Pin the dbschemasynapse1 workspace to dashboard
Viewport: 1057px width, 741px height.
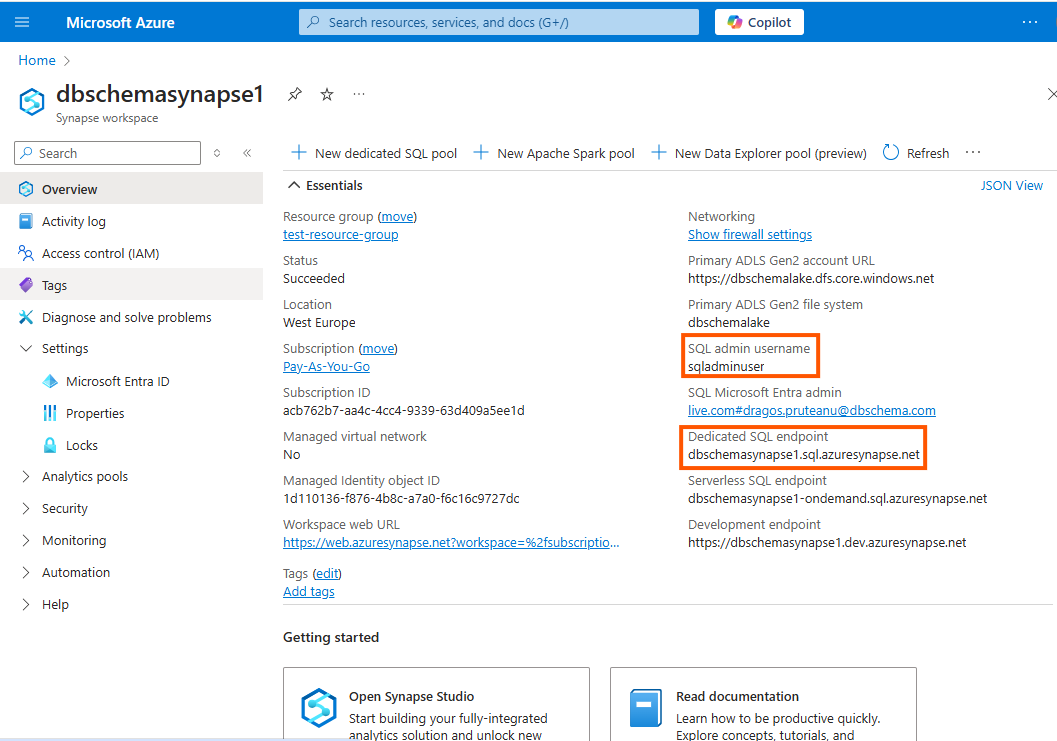pos(294,94)
